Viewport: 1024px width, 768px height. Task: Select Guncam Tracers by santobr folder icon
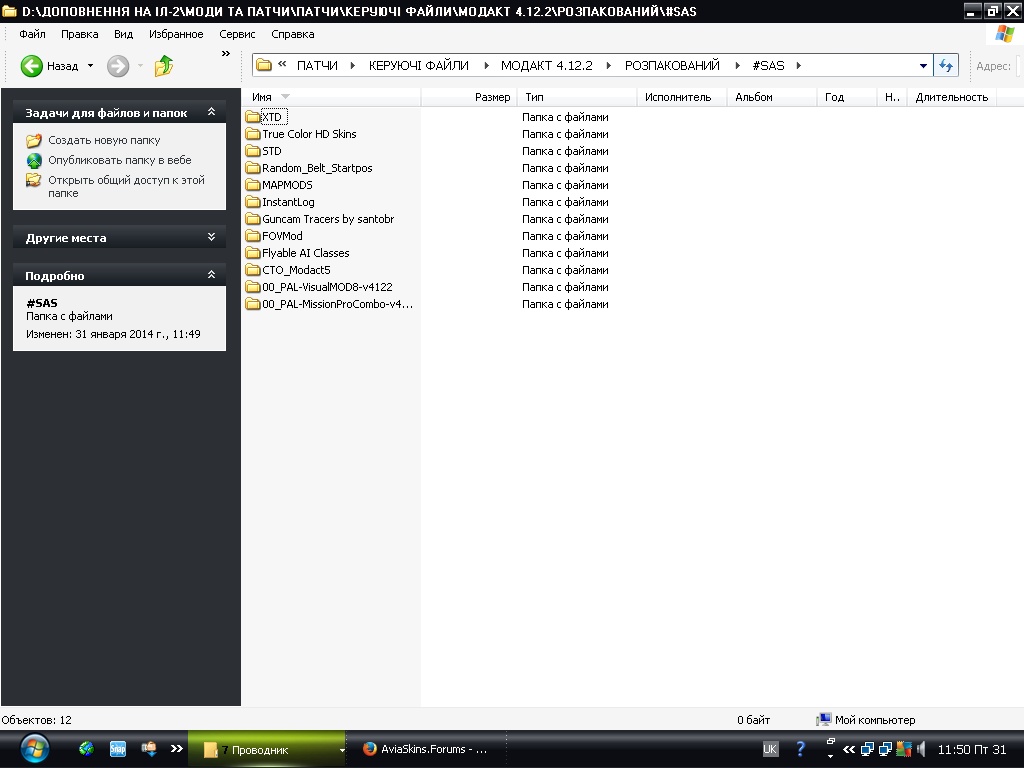tap(253, 219)
